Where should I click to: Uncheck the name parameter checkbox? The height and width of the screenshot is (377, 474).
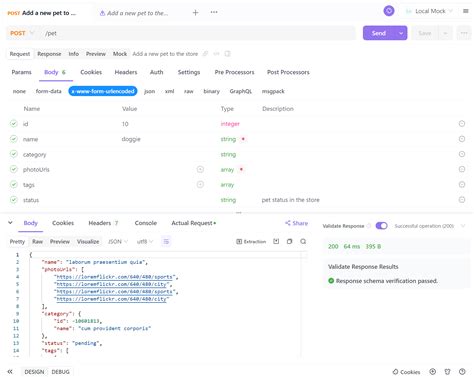click(14, 139)
